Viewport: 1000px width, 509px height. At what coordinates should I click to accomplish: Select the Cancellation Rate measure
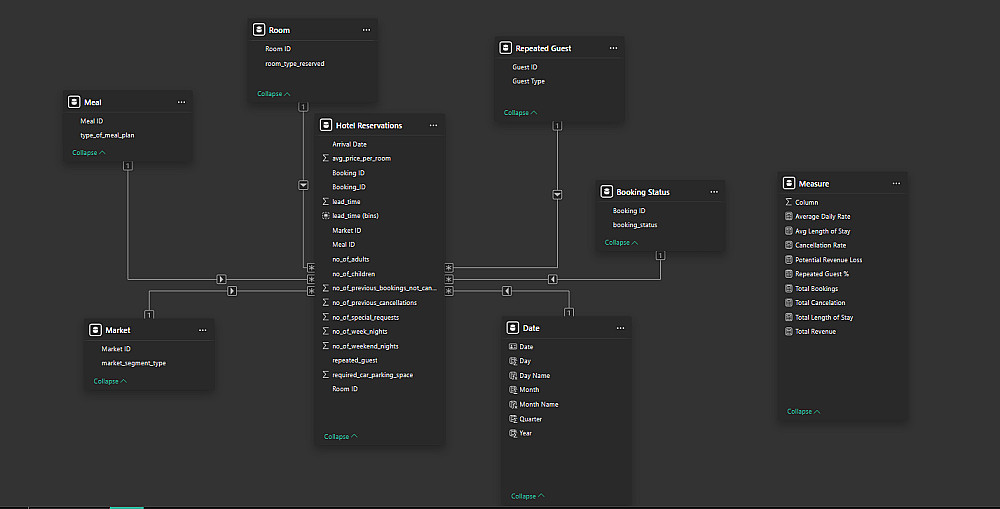[x=820, y=245]
